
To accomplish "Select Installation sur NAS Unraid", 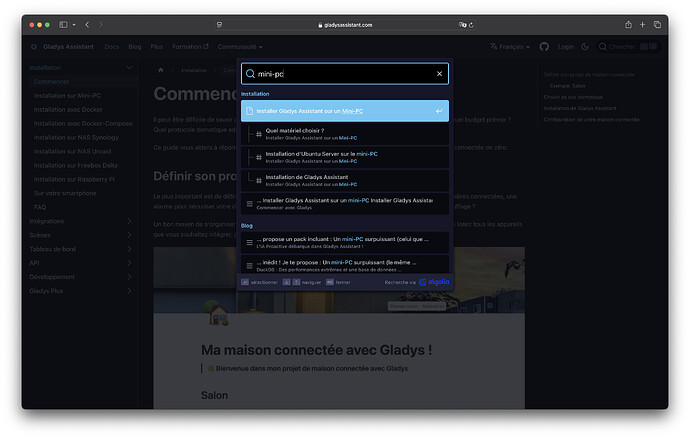I will click(72, 151).
